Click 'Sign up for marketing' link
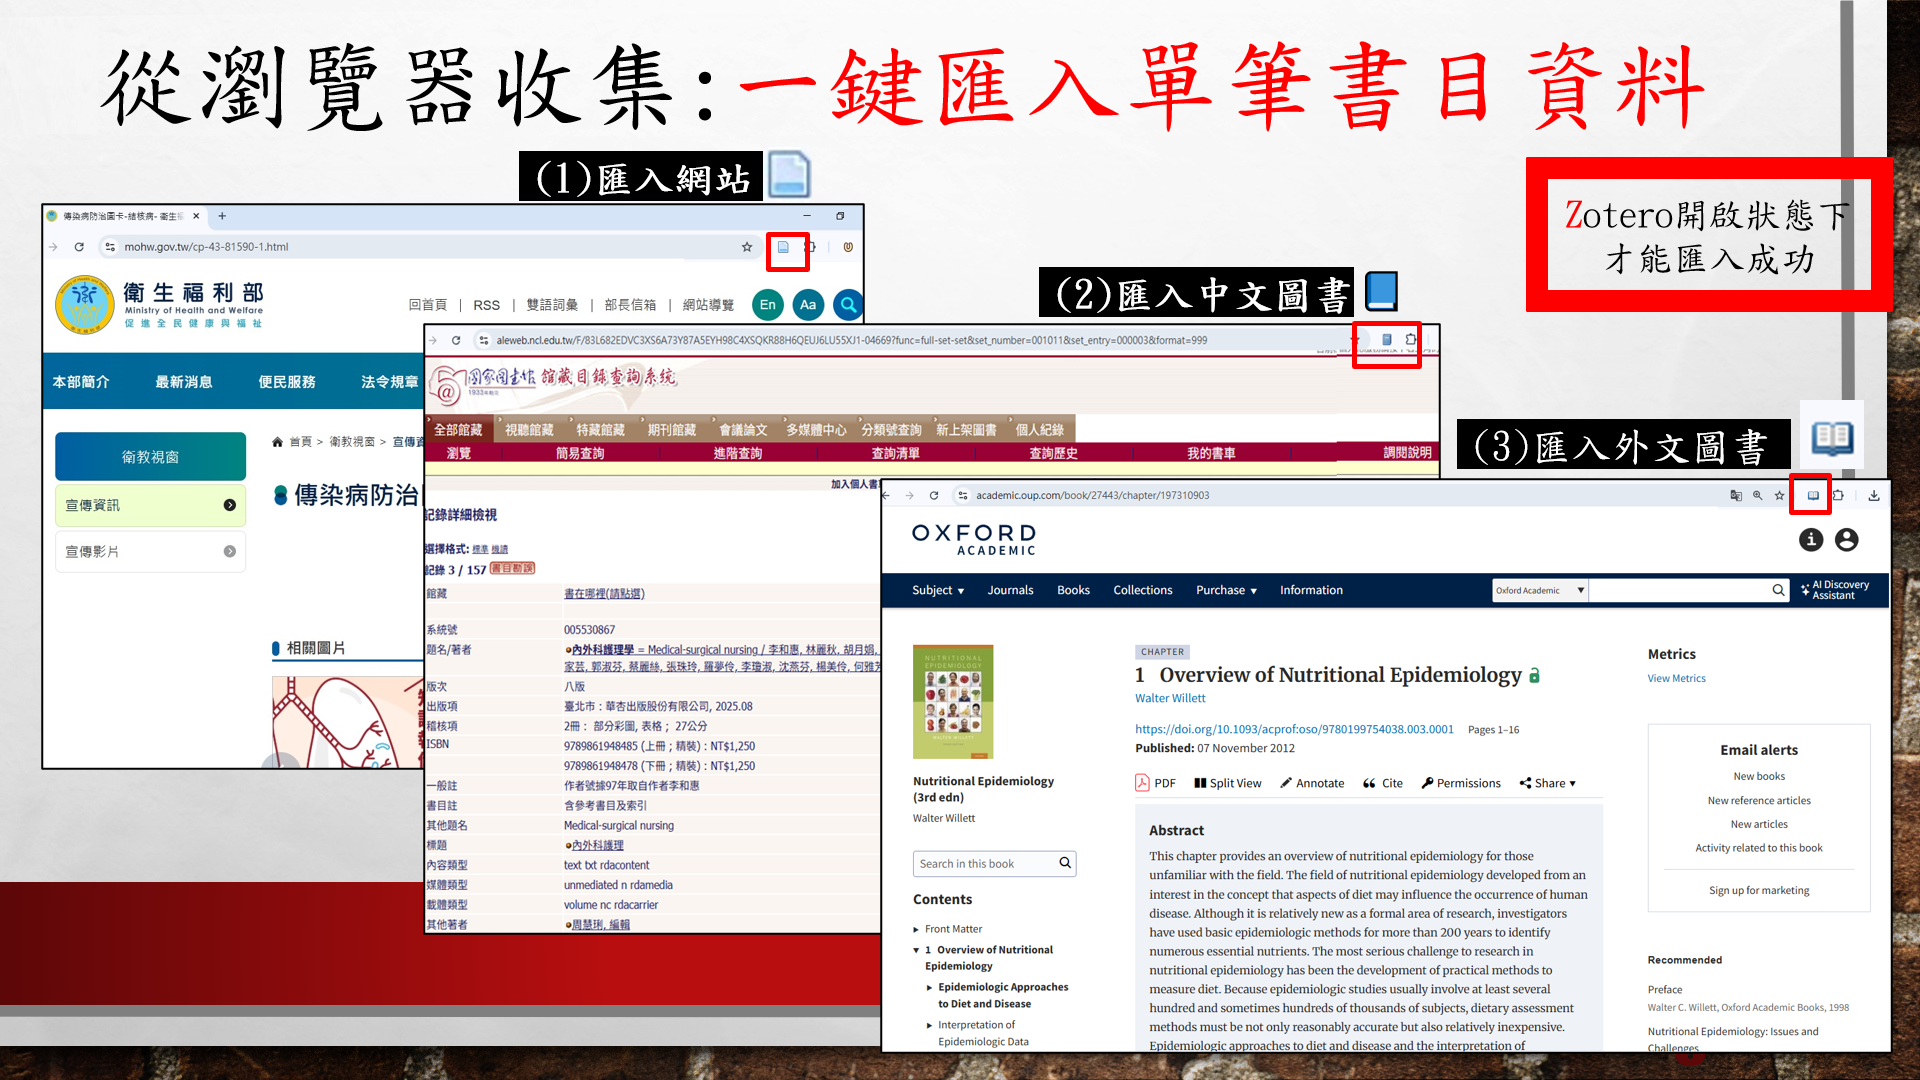This screenshot has width=1920, height=1080. click(1758, 890)
